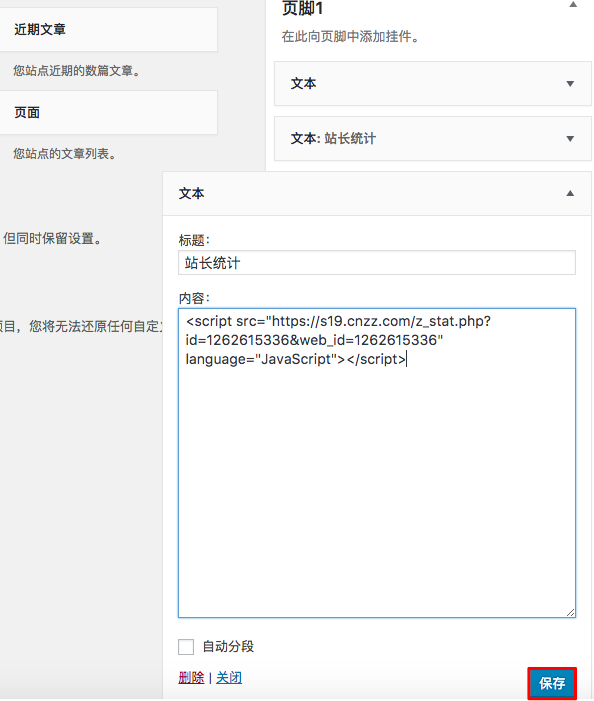Collapse the open 文本 widget arrow

pos(570,194)
